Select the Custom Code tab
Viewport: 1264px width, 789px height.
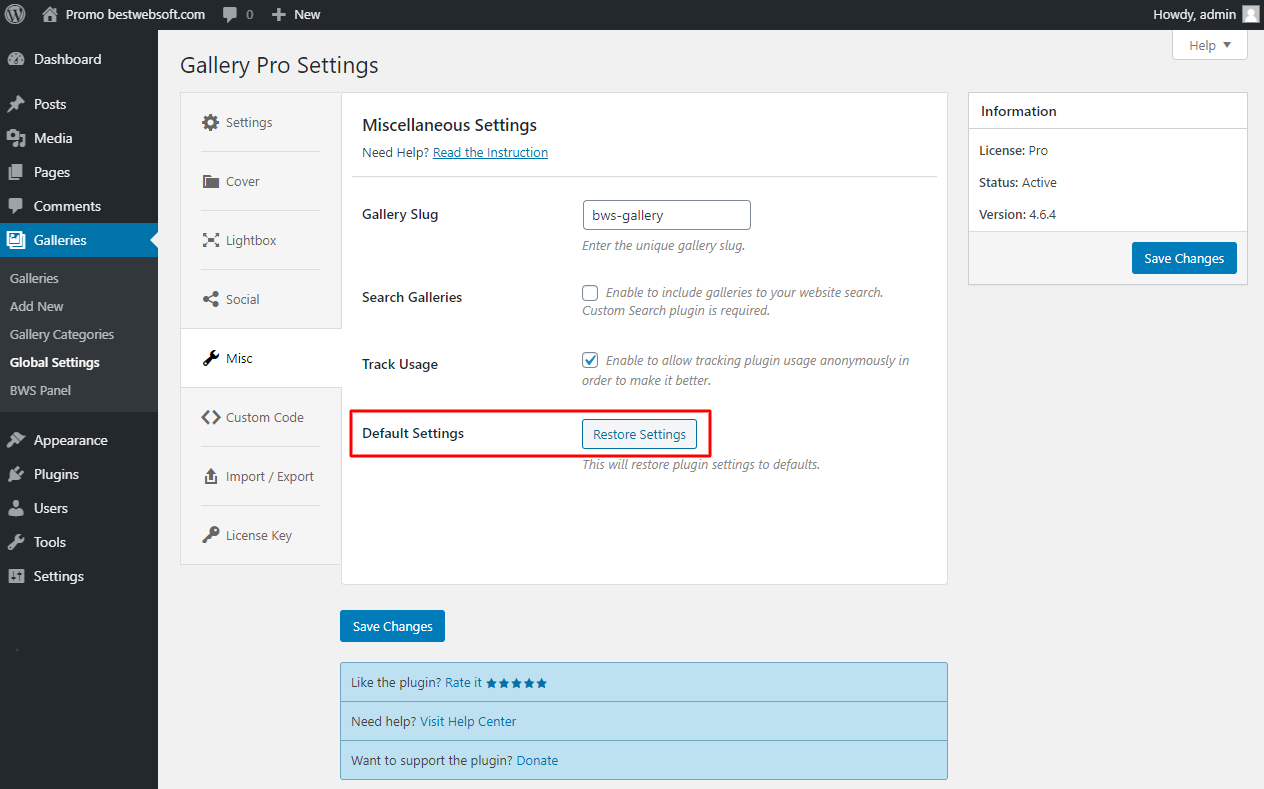coord(260,417)
